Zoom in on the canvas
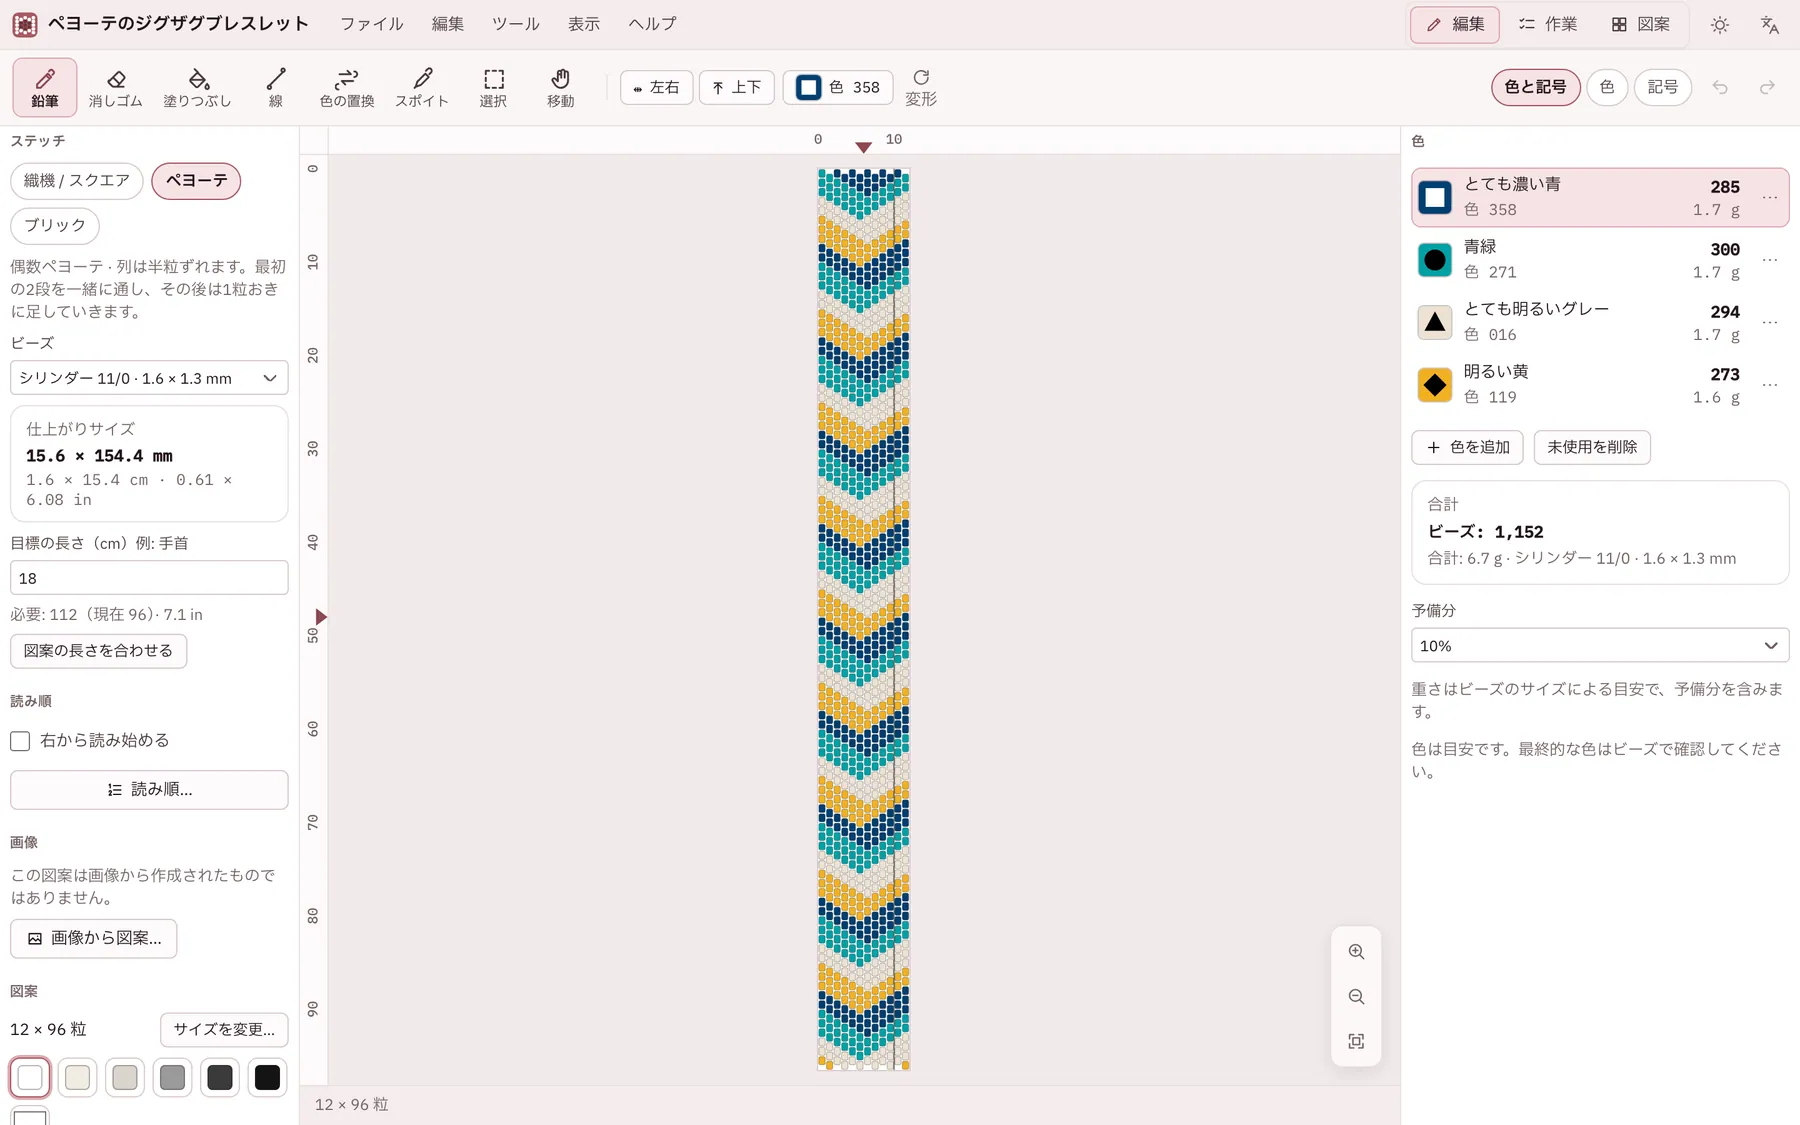This screenshot has height=1125, width=1800. [1356, 952]
